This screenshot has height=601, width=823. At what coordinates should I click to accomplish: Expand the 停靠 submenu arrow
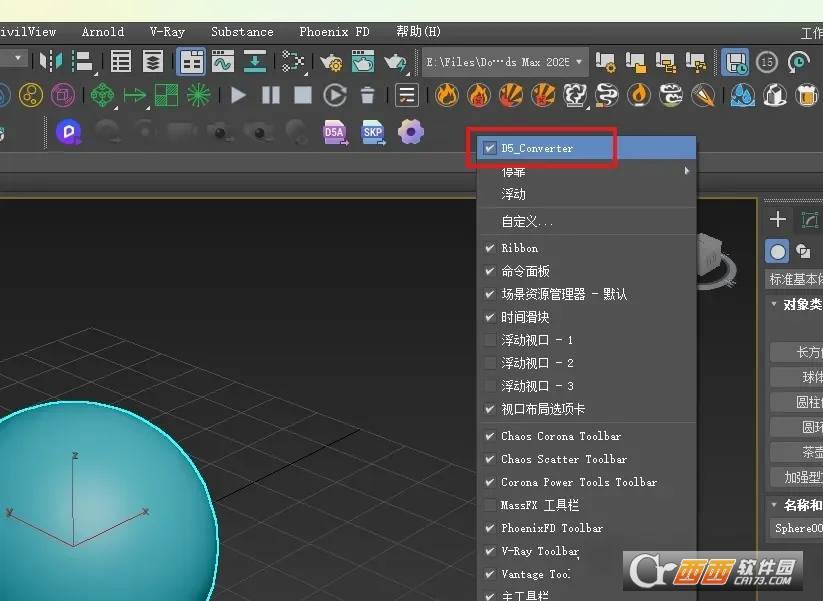687,171
